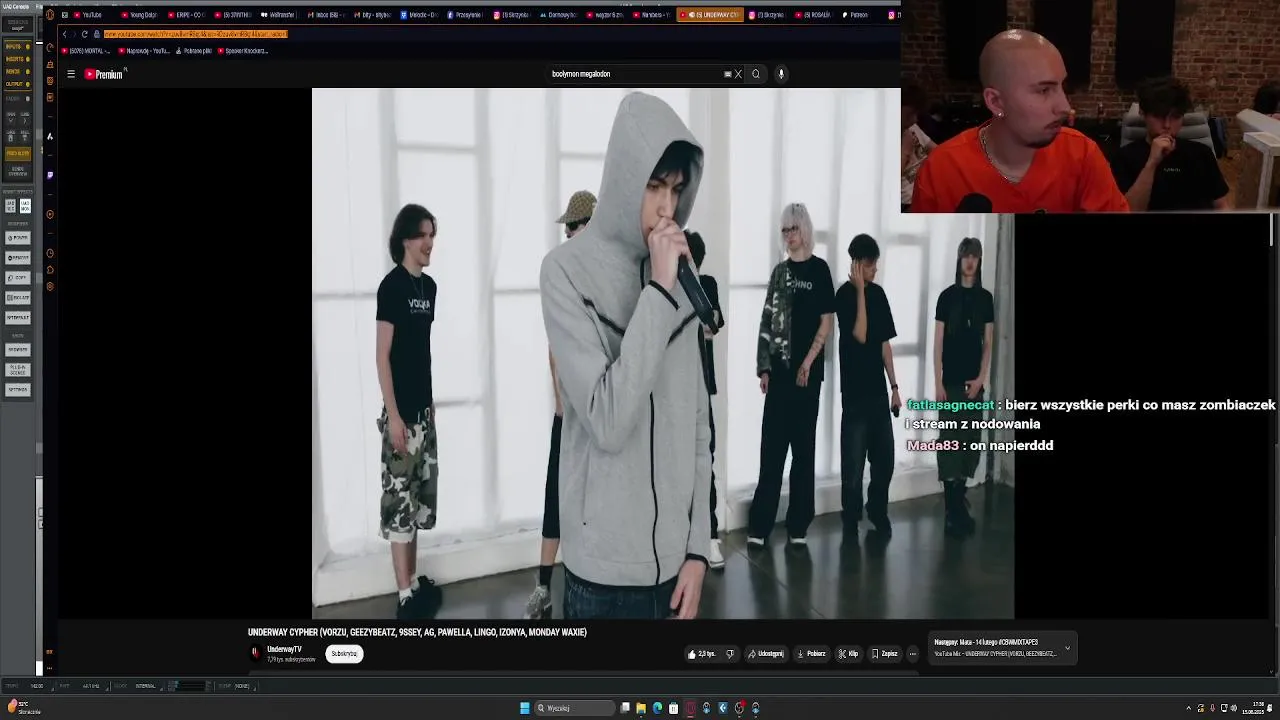Switch to the 'Wellmaster' browser tab
The width and height of the screenshot is (1280, 720).
278,15
